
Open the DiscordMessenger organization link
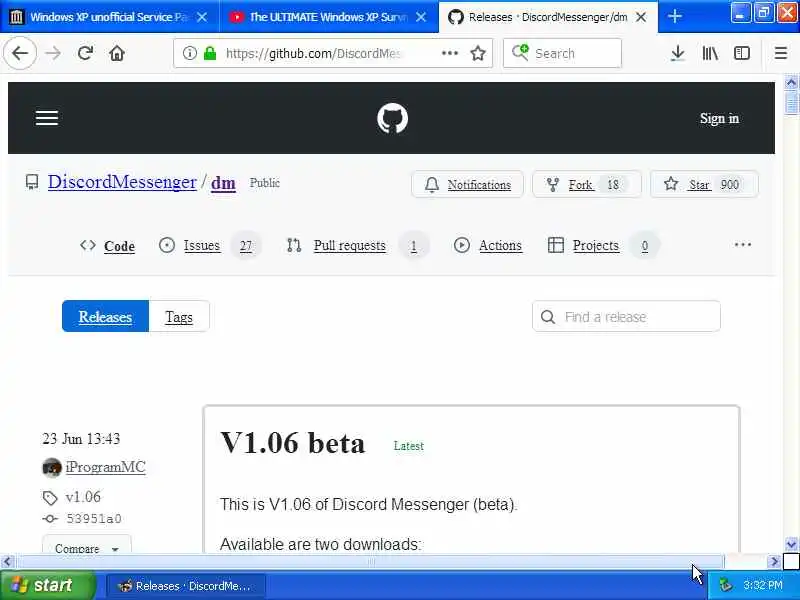coord(122,182)
